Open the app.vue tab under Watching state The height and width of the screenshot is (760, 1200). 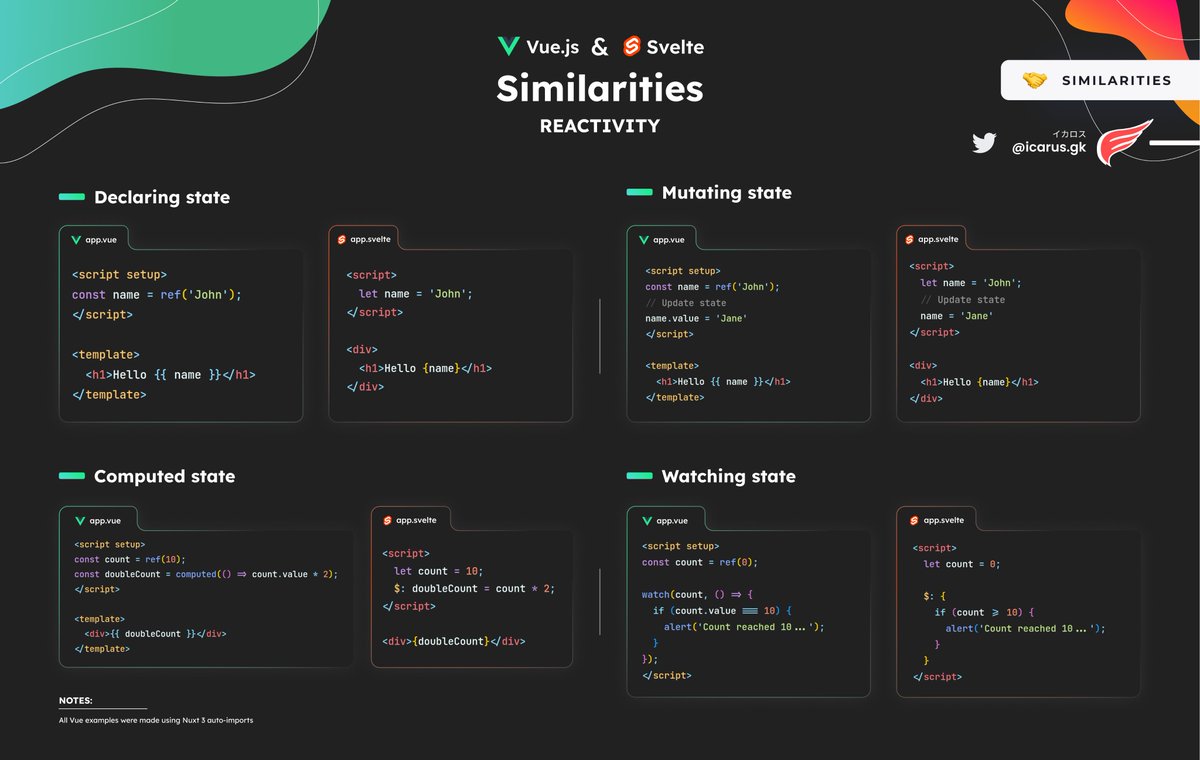click(x=665, y=520)
